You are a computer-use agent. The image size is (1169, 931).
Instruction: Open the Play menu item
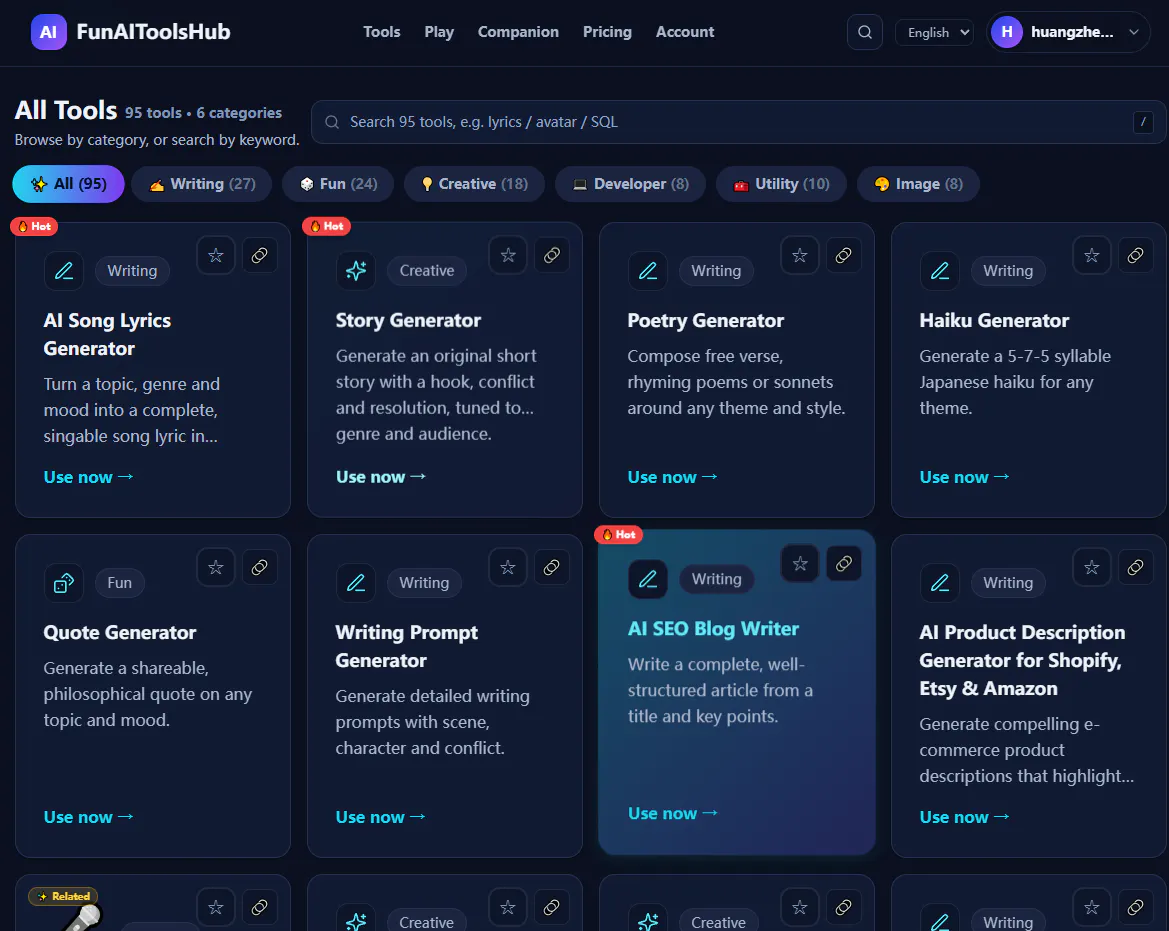pos(439,32)
